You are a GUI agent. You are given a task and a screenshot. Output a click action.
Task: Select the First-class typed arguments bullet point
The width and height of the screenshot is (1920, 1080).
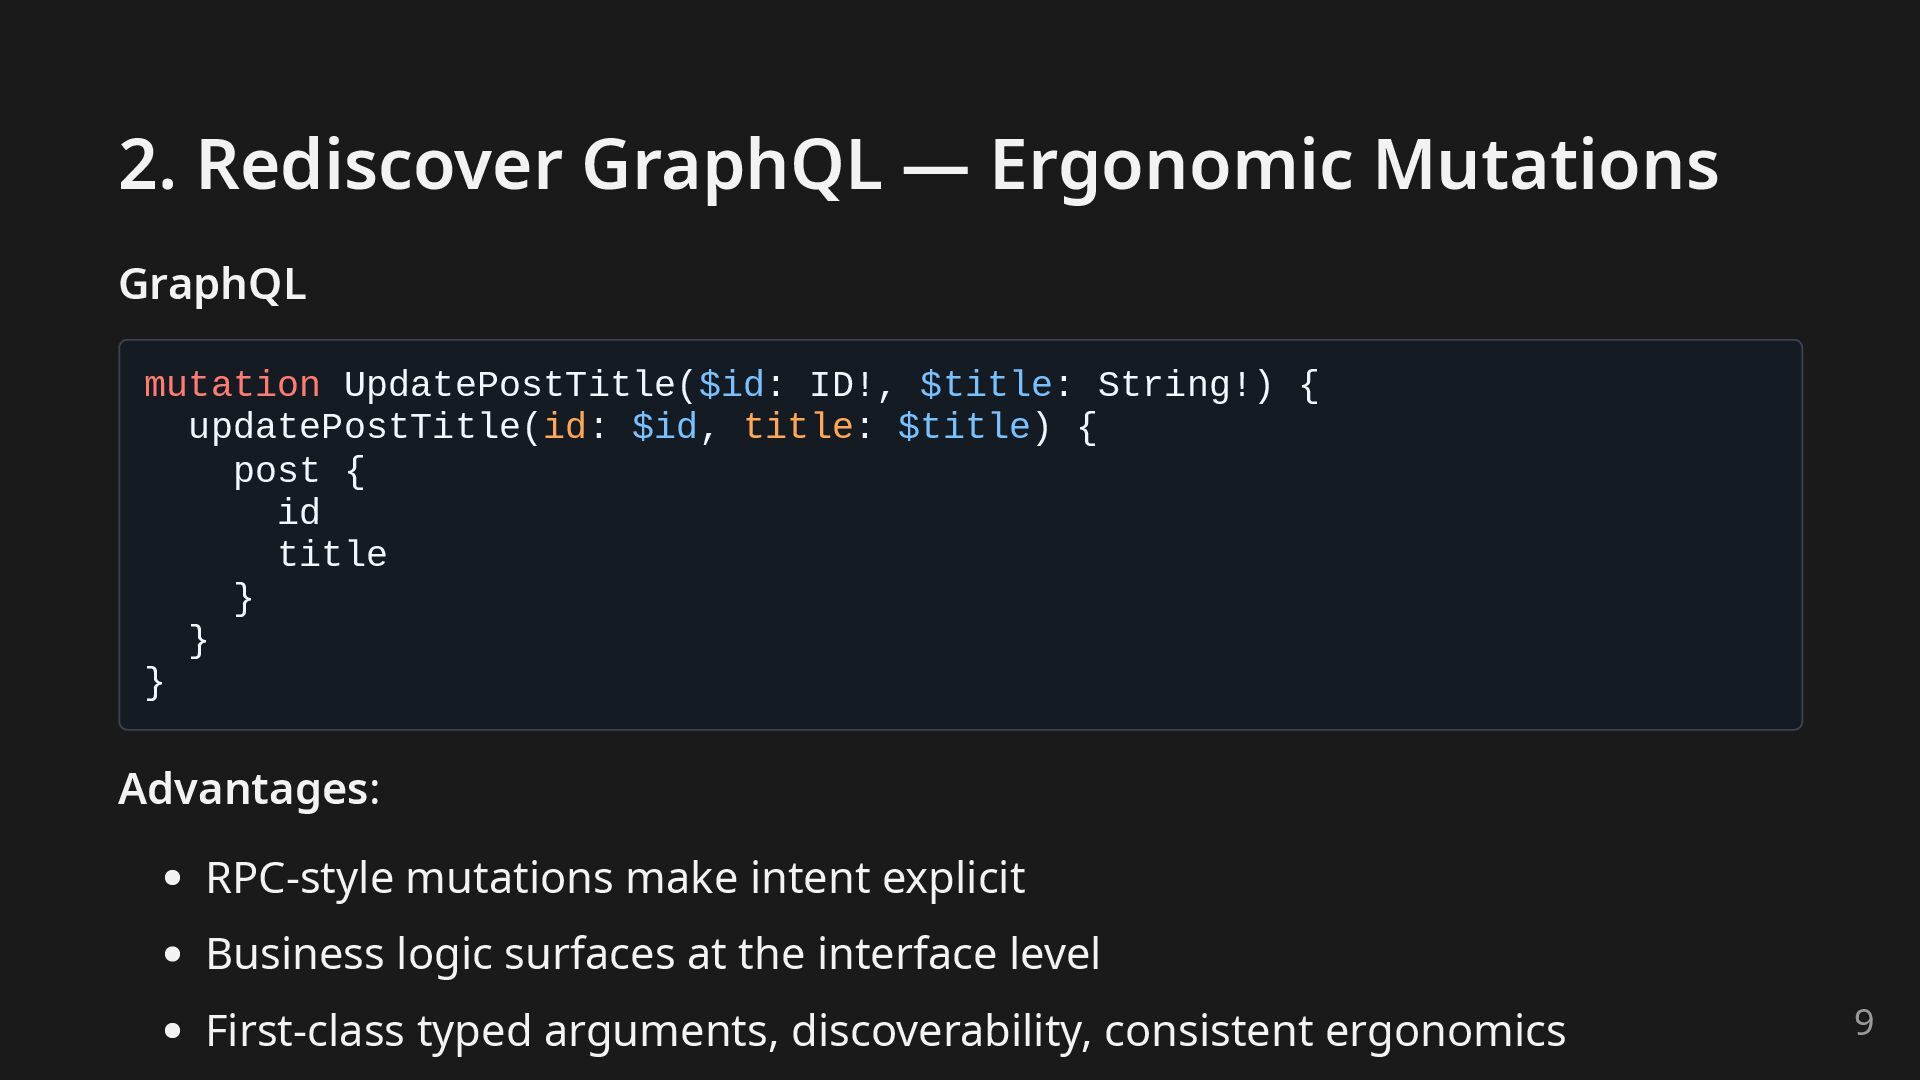pyautogui.click(x=885, y=1031)
